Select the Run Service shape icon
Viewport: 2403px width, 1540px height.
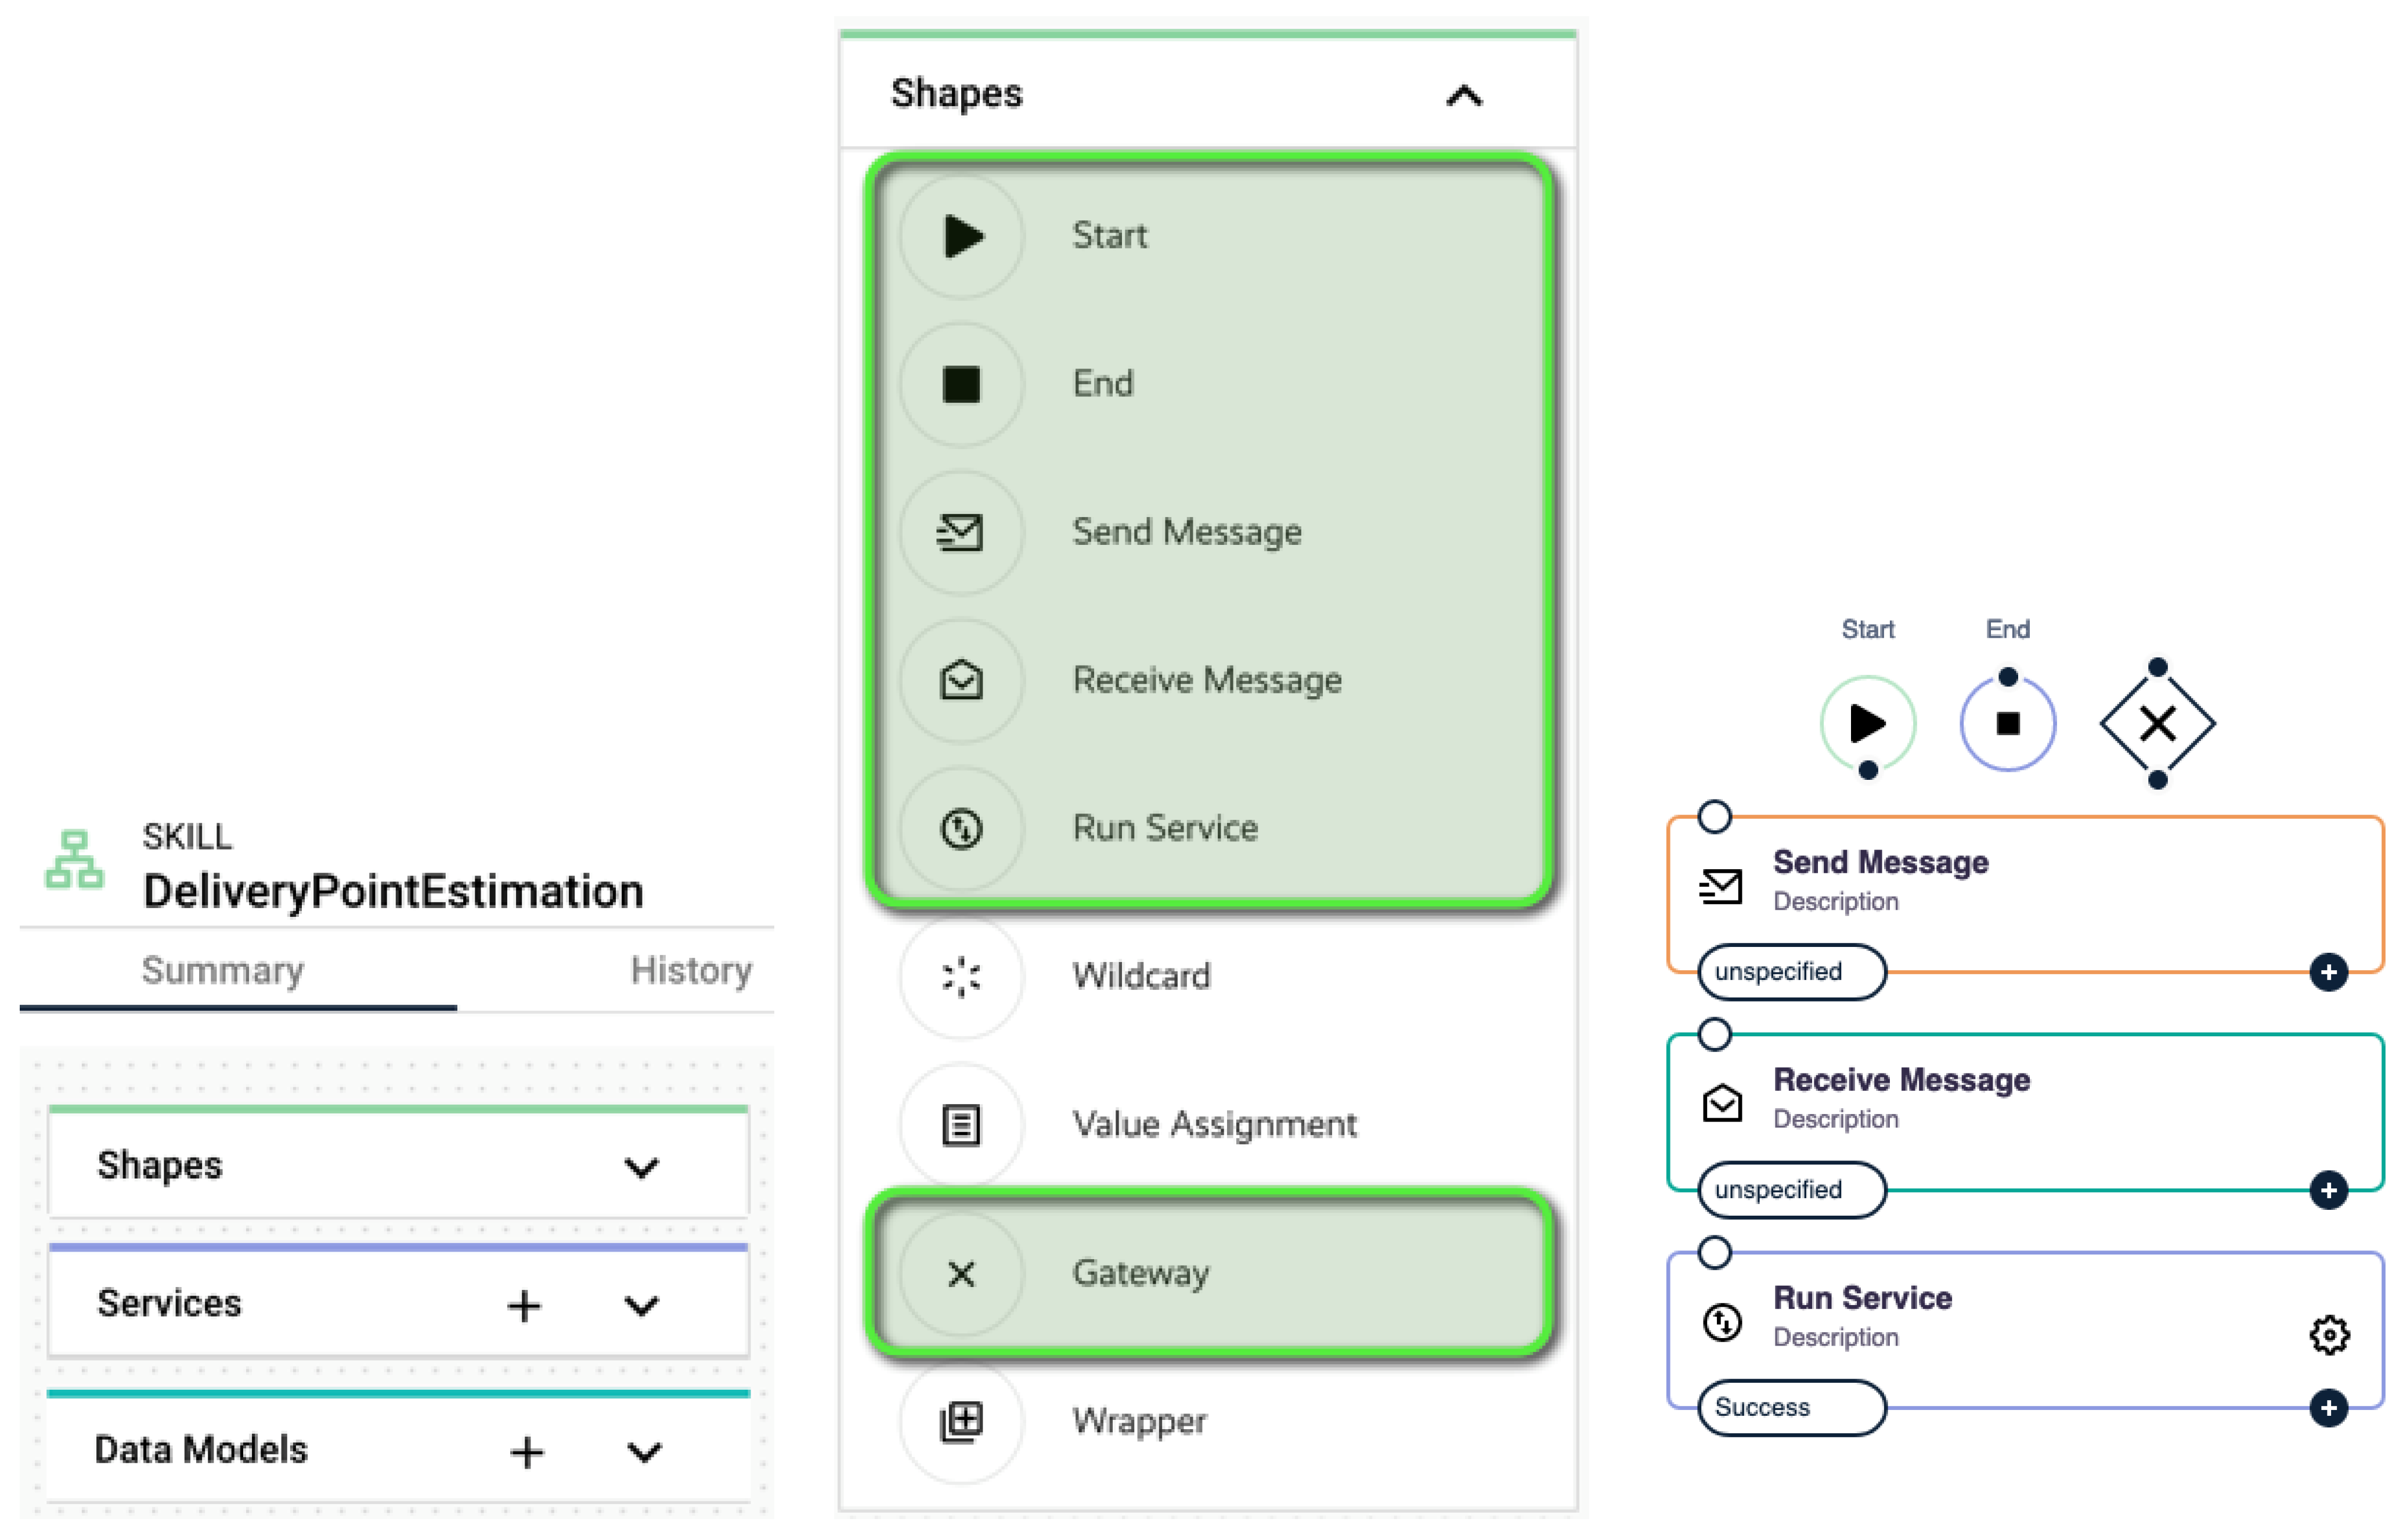pyautogui.click(x=961, y=828)
